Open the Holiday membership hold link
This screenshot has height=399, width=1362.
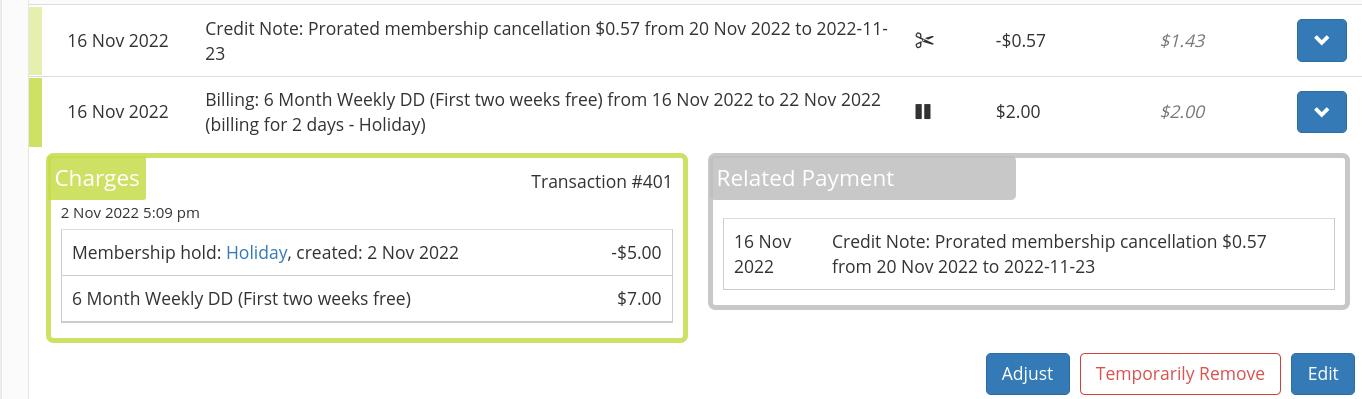point(256,253)
